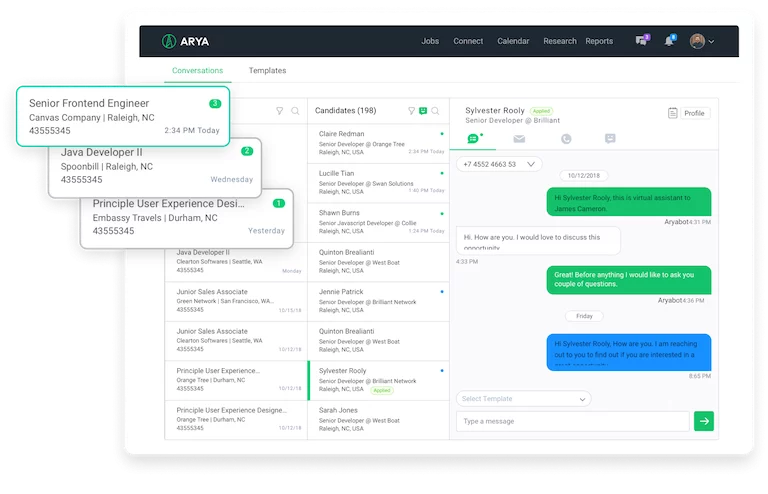Open the candidates filter funnel icon
The height and width of the screenshot is (494, 768).
(x=411, y=111)
